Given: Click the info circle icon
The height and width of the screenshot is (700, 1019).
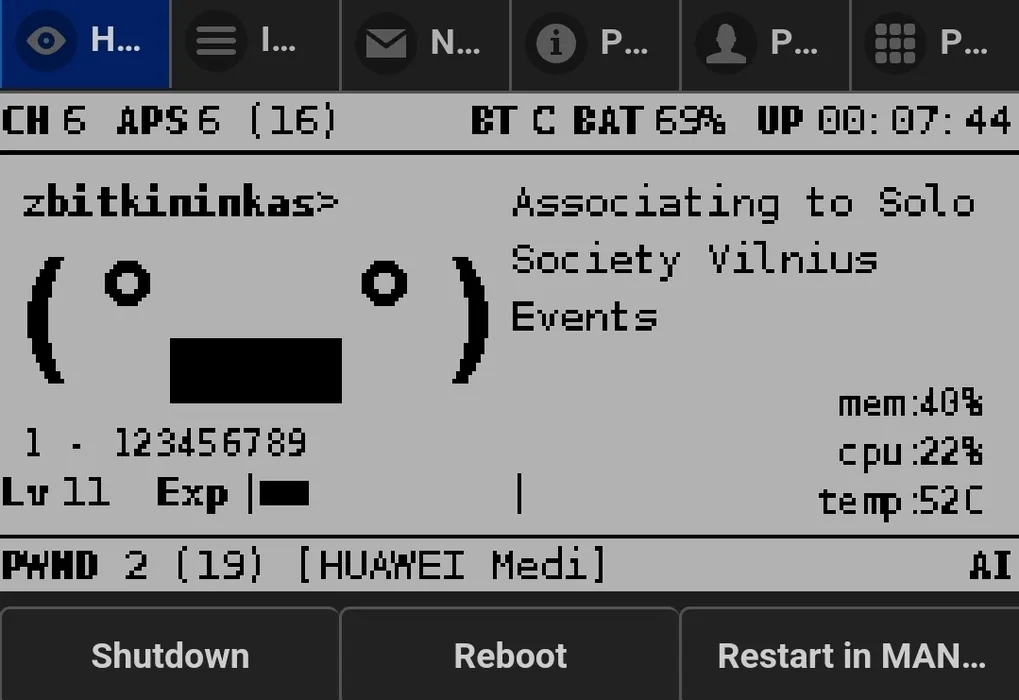Looking at the screenshot, I should 556,42.
